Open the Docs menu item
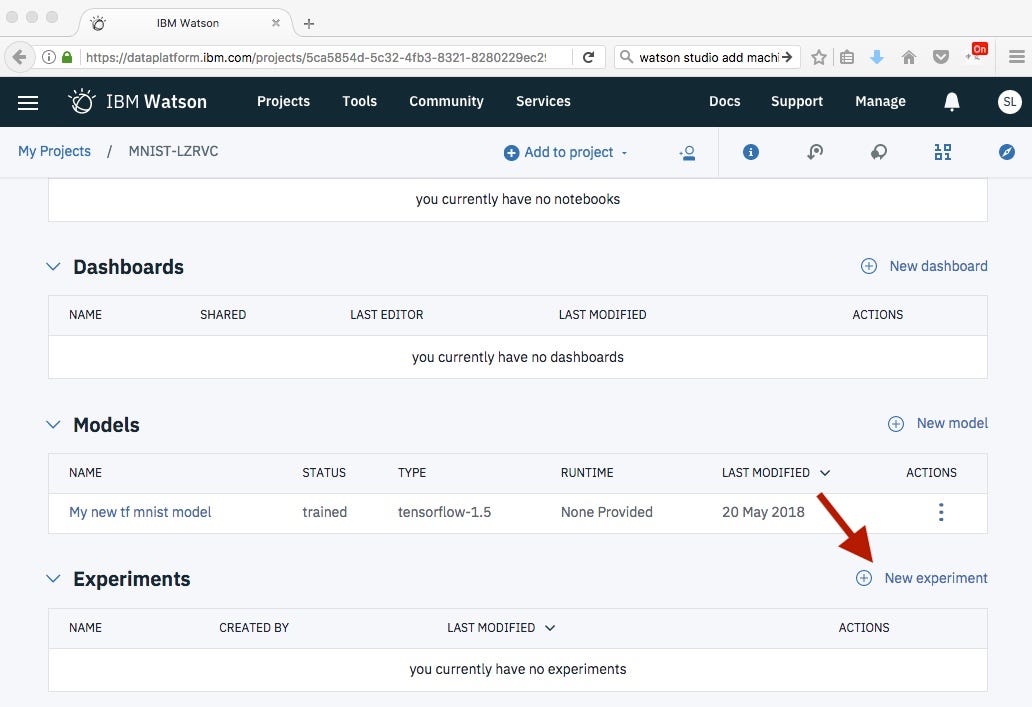This screenshot has width=1032, height=707. tap(724, 101)
